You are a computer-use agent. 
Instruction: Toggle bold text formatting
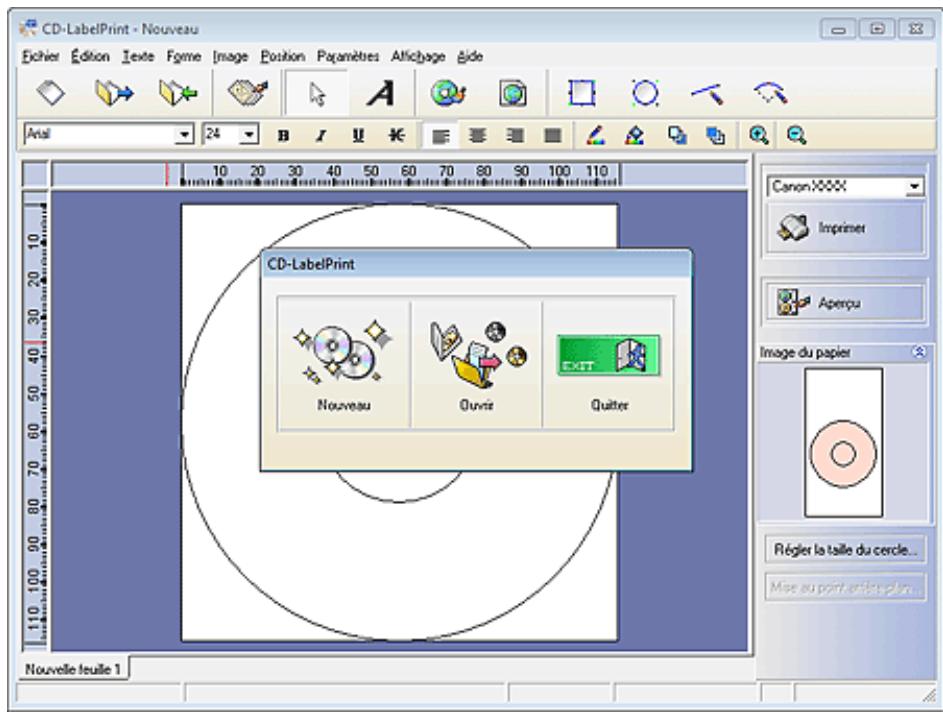tap(283, 136)
